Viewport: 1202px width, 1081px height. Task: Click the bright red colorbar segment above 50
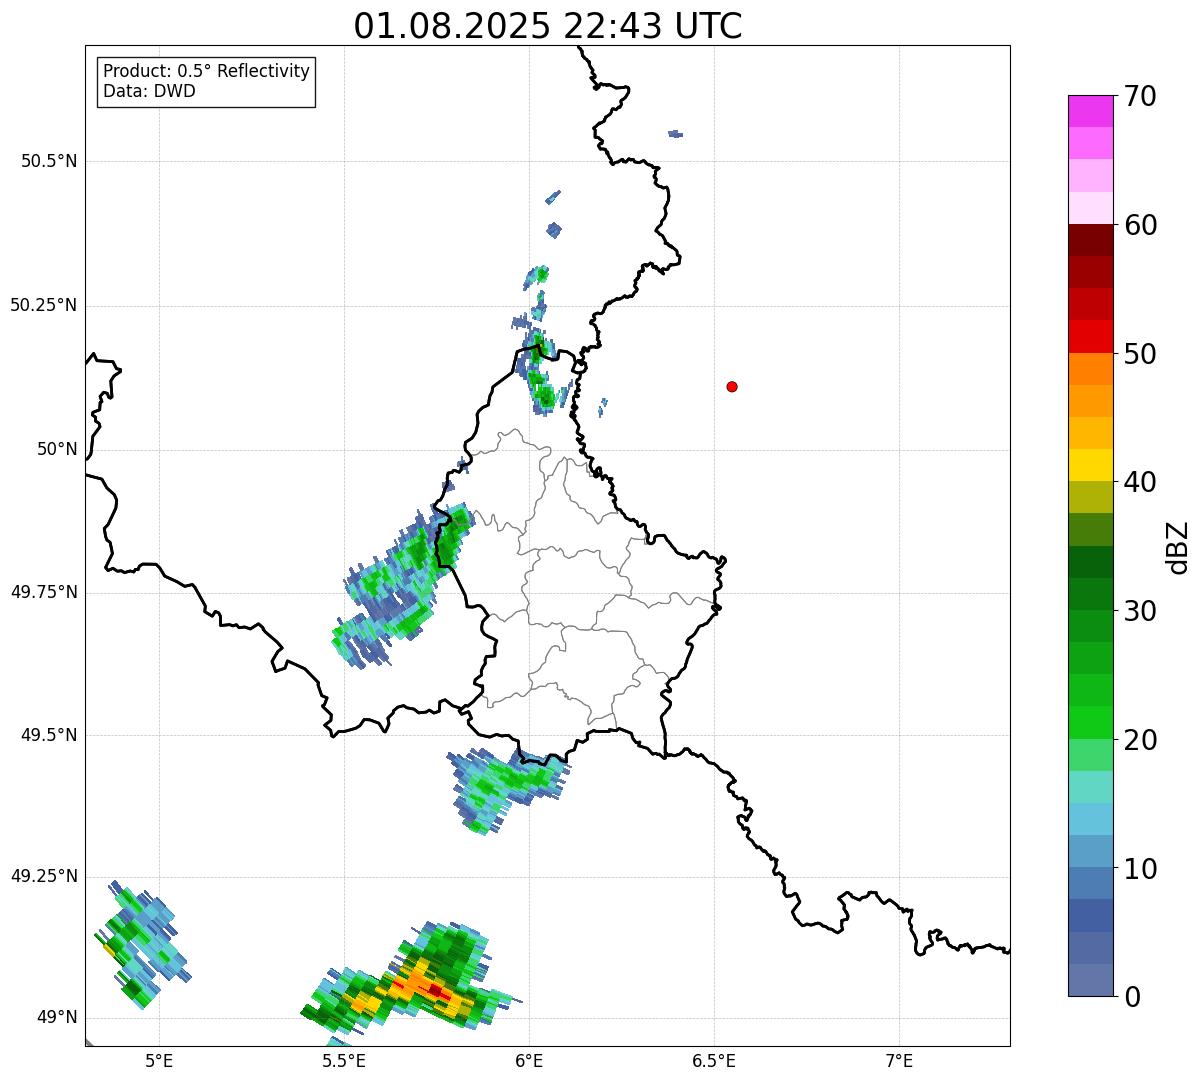(1090, 336)
